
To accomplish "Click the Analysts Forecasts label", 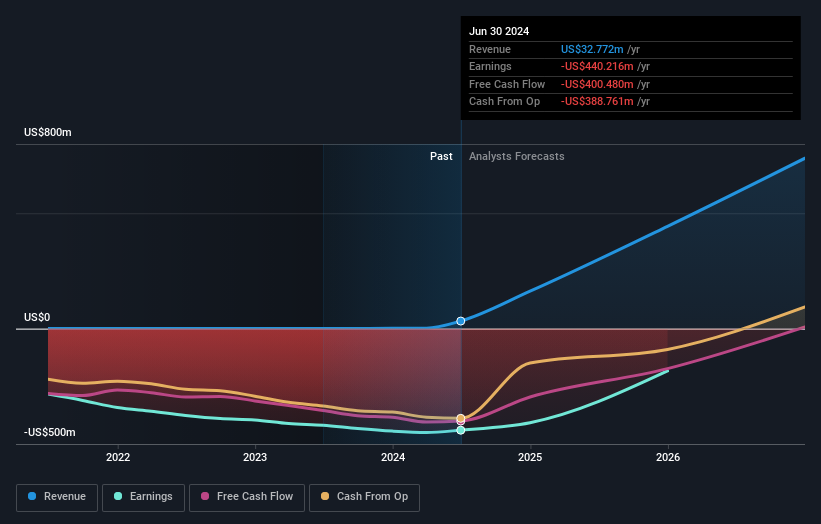I will pyautogui.click(x=517, y=157).
